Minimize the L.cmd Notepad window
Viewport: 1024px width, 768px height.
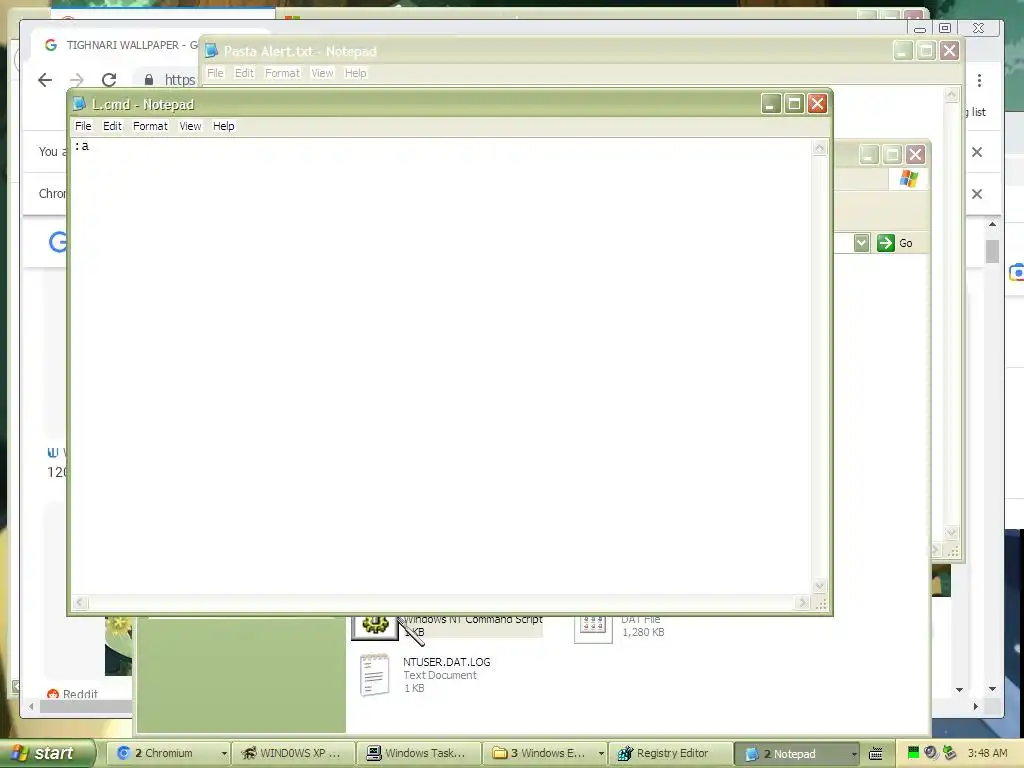click(x=771, y=104)
